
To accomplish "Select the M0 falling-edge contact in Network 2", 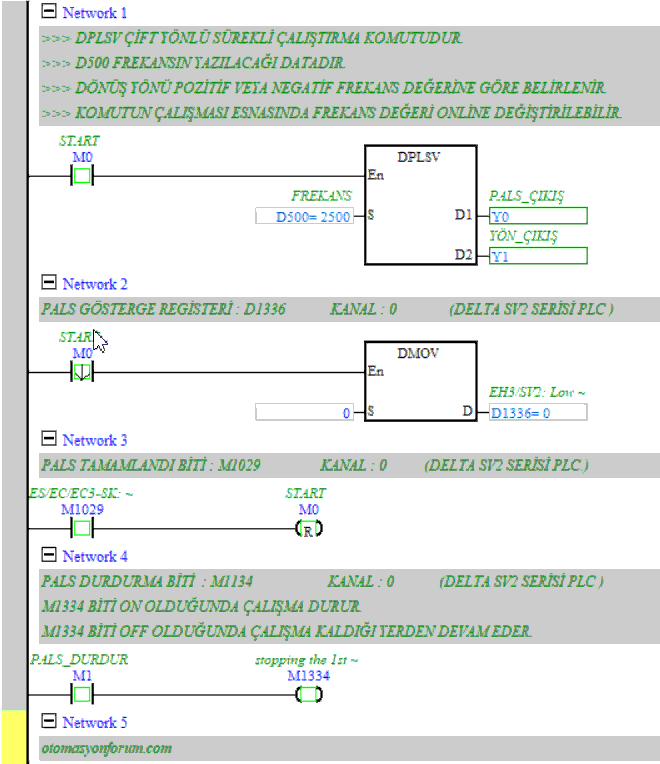I will coord(82,372).
